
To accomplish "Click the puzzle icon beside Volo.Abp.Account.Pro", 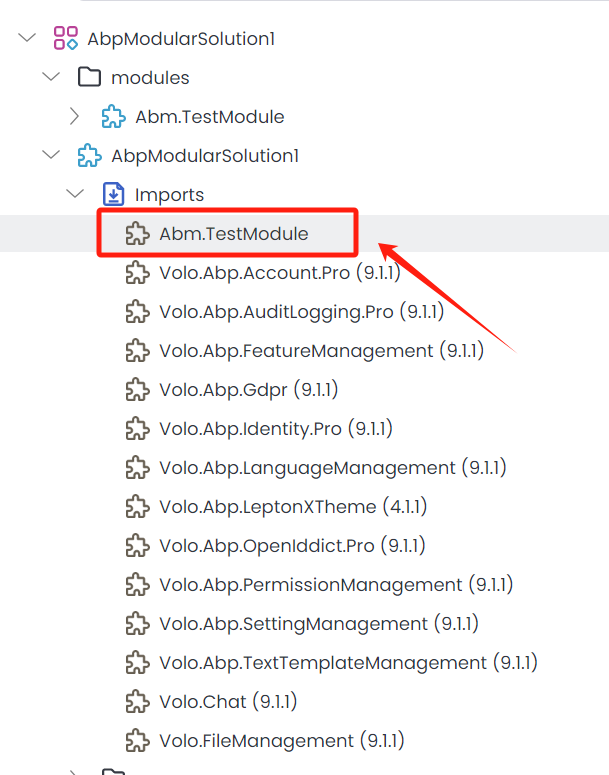I will pyautogui.click(x=138, y=273).
